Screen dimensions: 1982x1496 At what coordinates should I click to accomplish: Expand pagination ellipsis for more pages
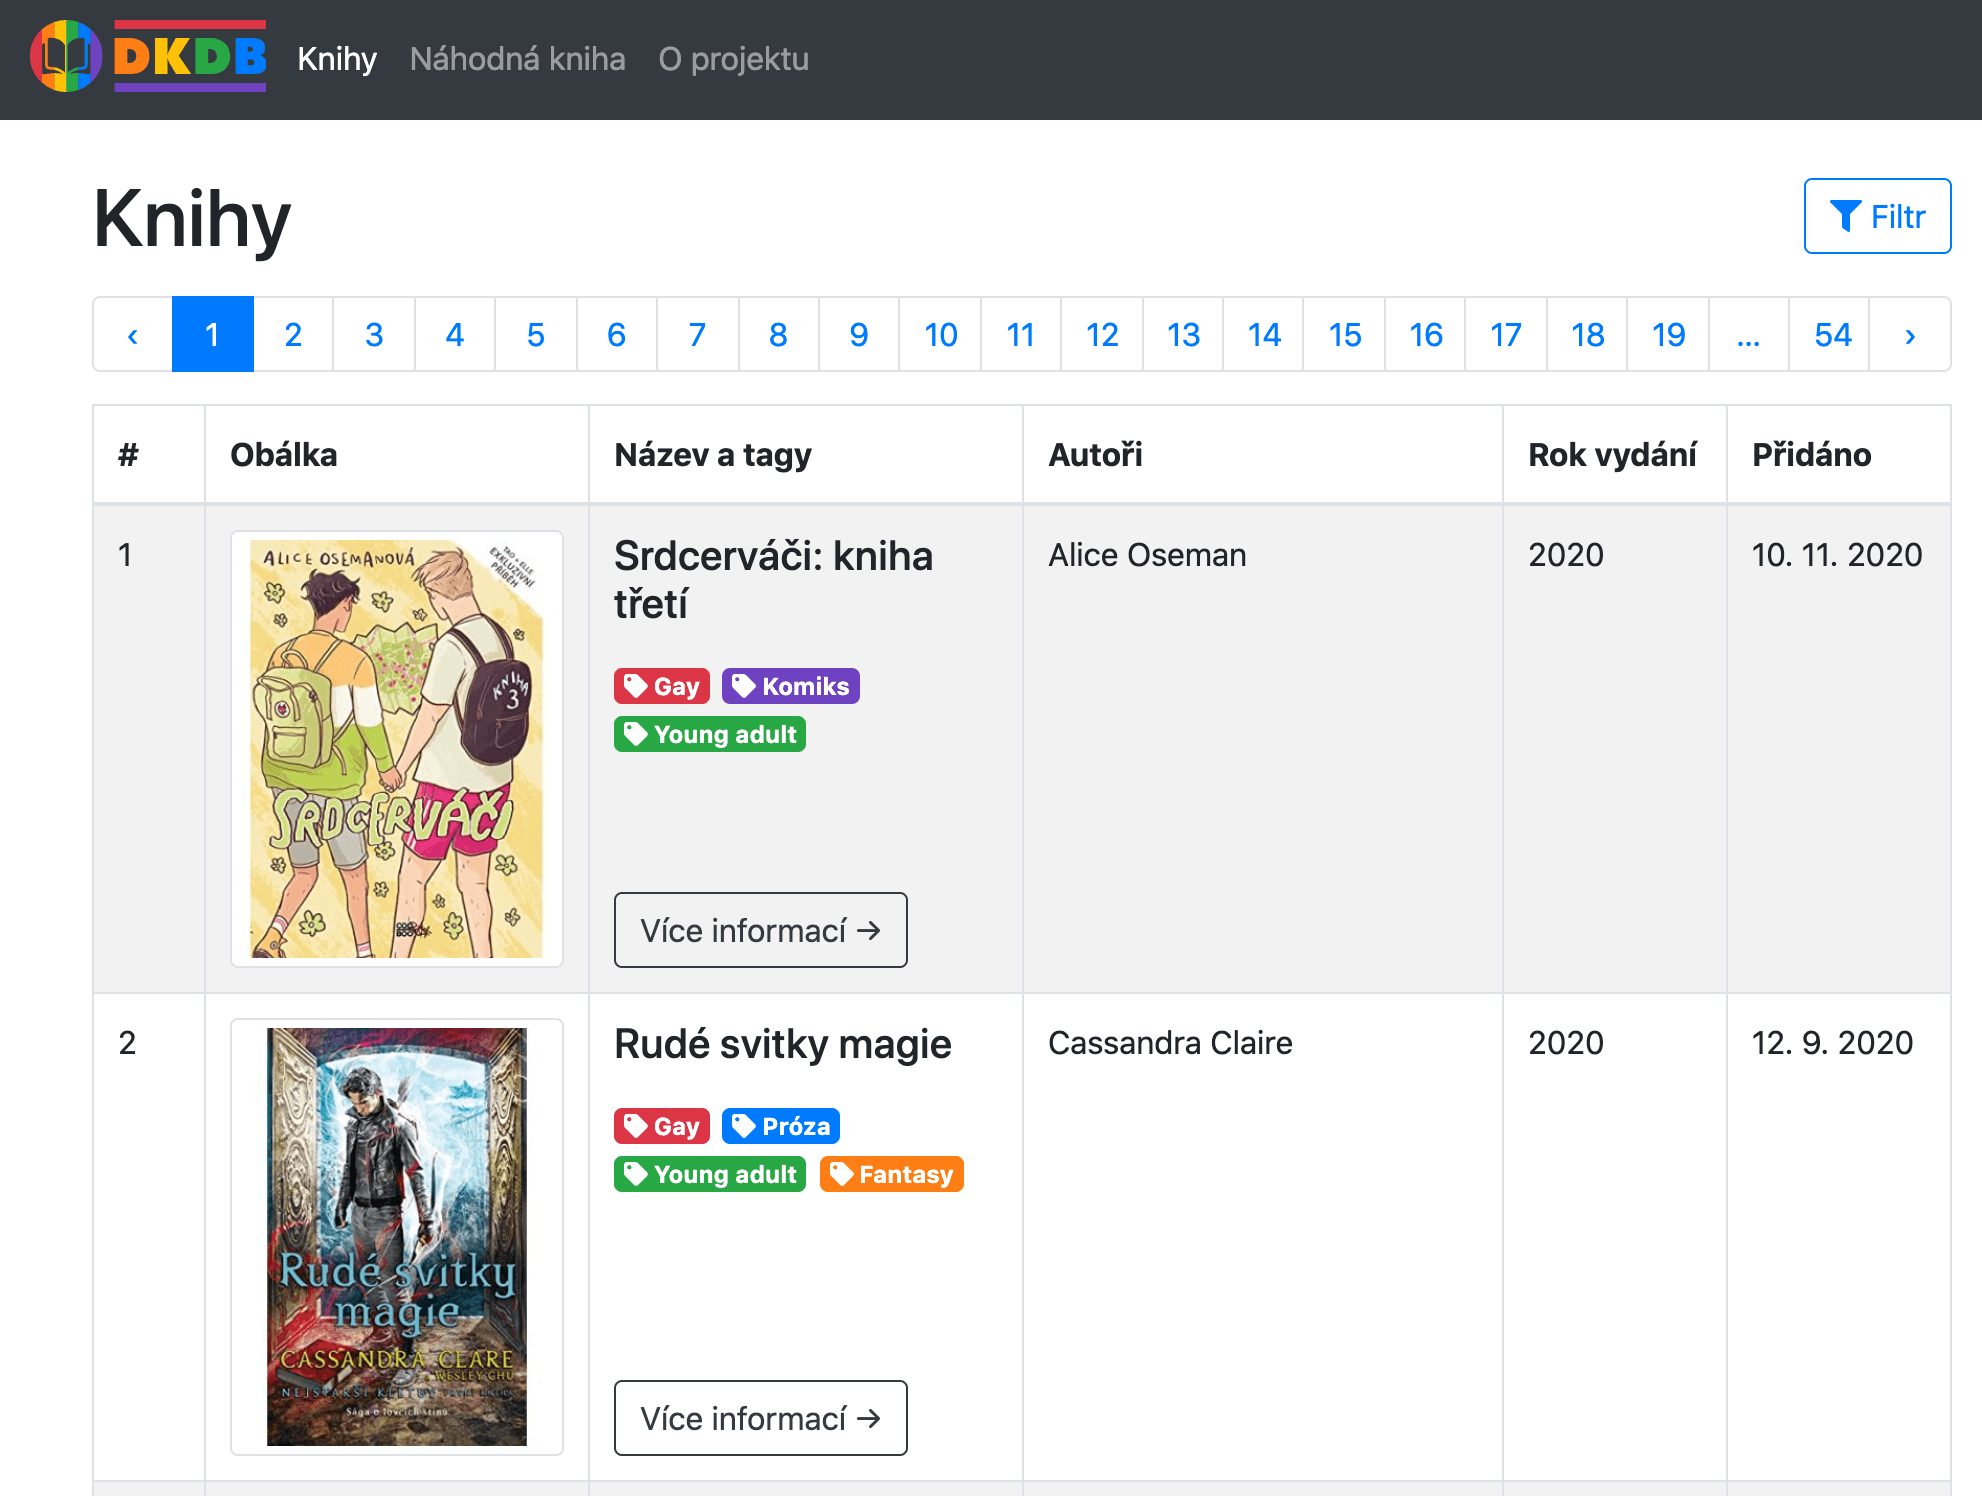pos(1747,335)
